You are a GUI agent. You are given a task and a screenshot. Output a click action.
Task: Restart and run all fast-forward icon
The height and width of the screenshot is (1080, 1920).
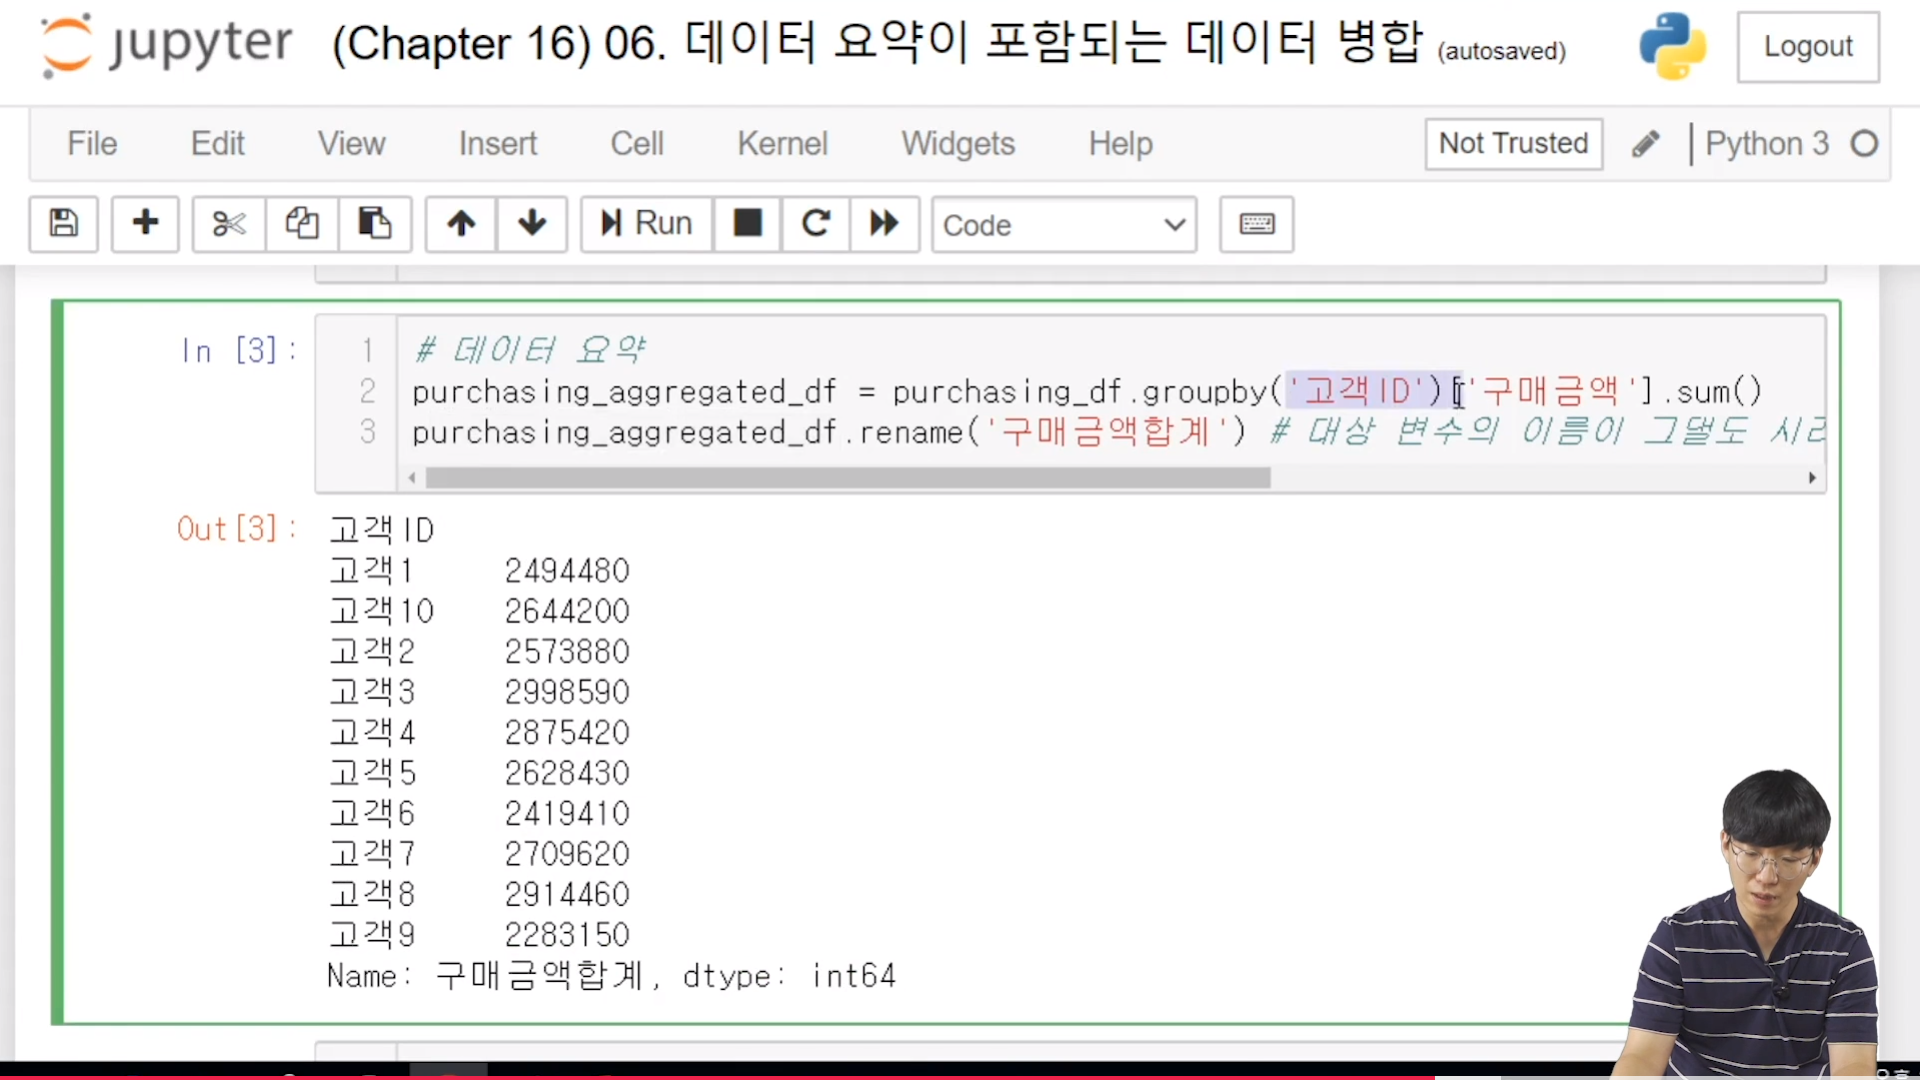click(884, 223)
